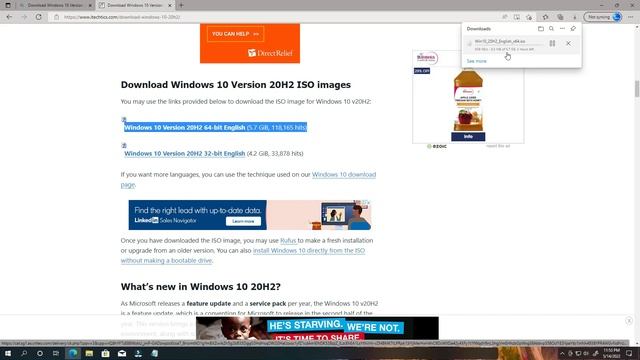The height and width of the screenshot is (360, 640).
Task: Open Edge Settings and more menu
Action: [631, 17]
